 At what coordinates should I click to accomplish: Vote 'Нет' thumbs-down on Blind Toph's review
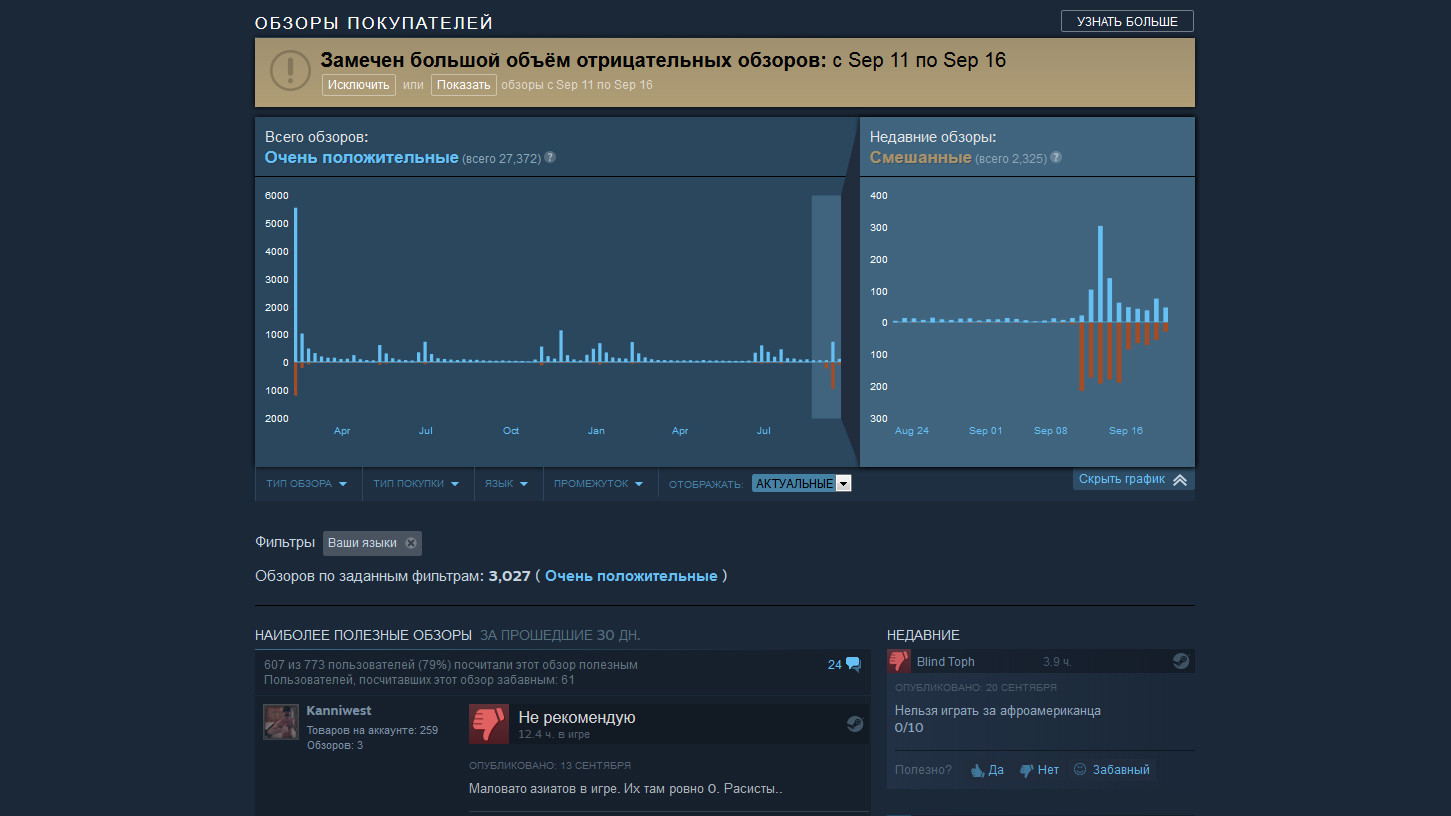1039,770
